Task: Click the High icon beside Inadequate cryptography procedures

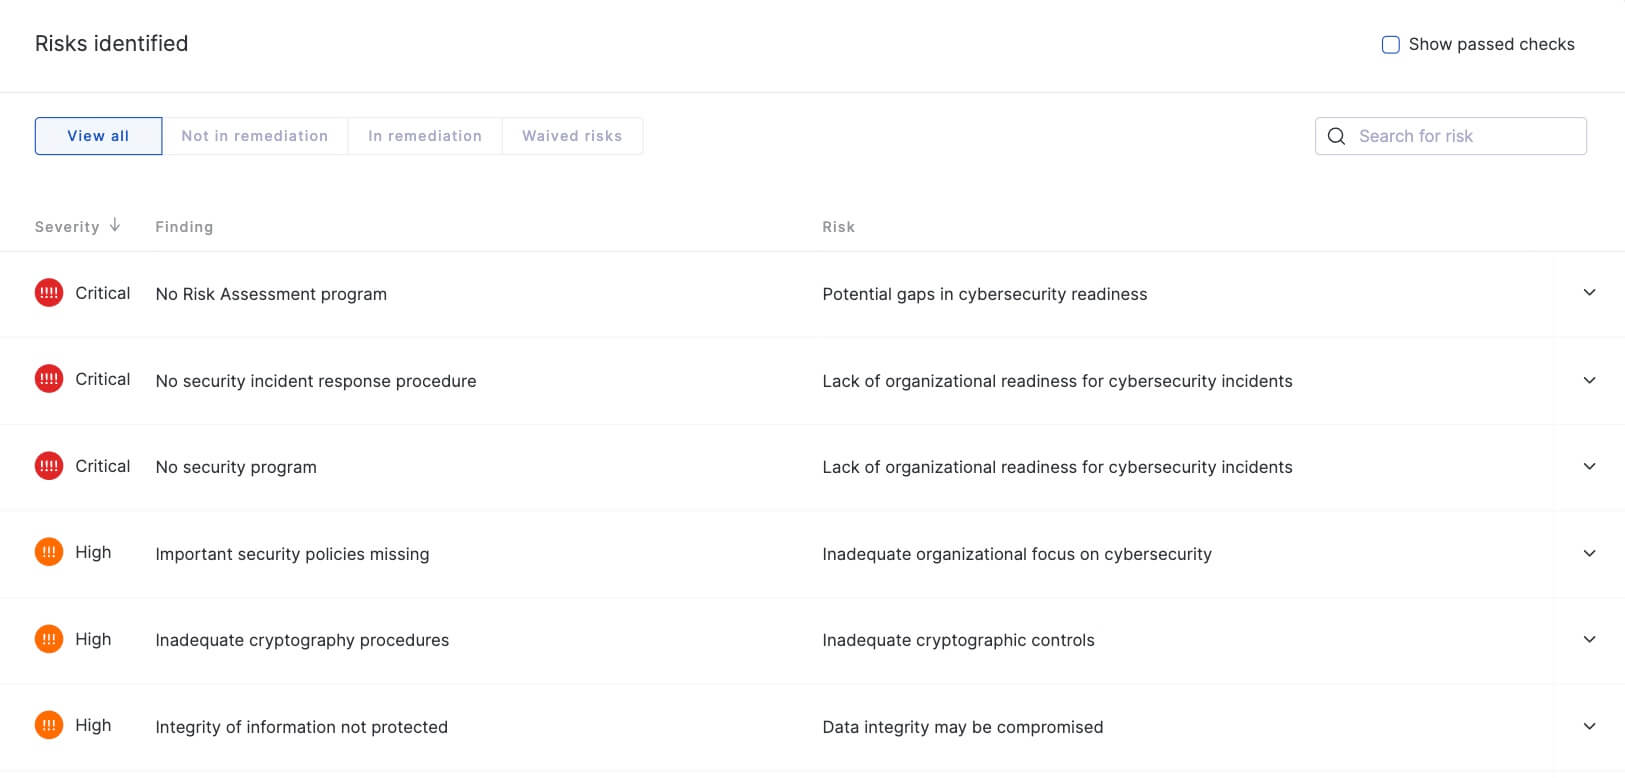Action: click(x=49, y=639)
